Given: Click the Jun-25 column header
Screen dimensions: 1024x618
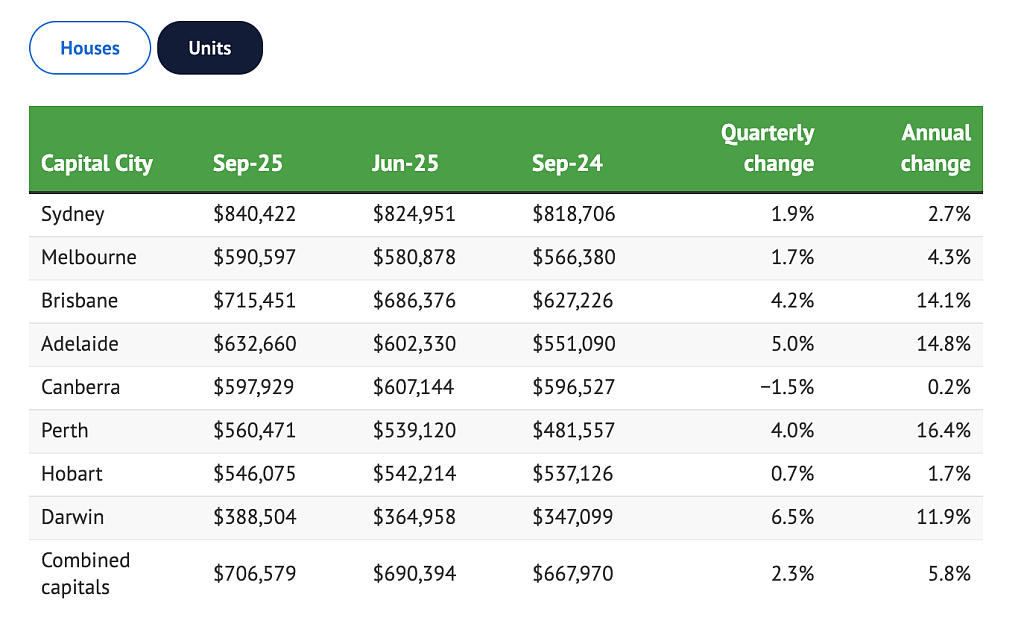Looking at the screenshot, I should pos(405,163).
